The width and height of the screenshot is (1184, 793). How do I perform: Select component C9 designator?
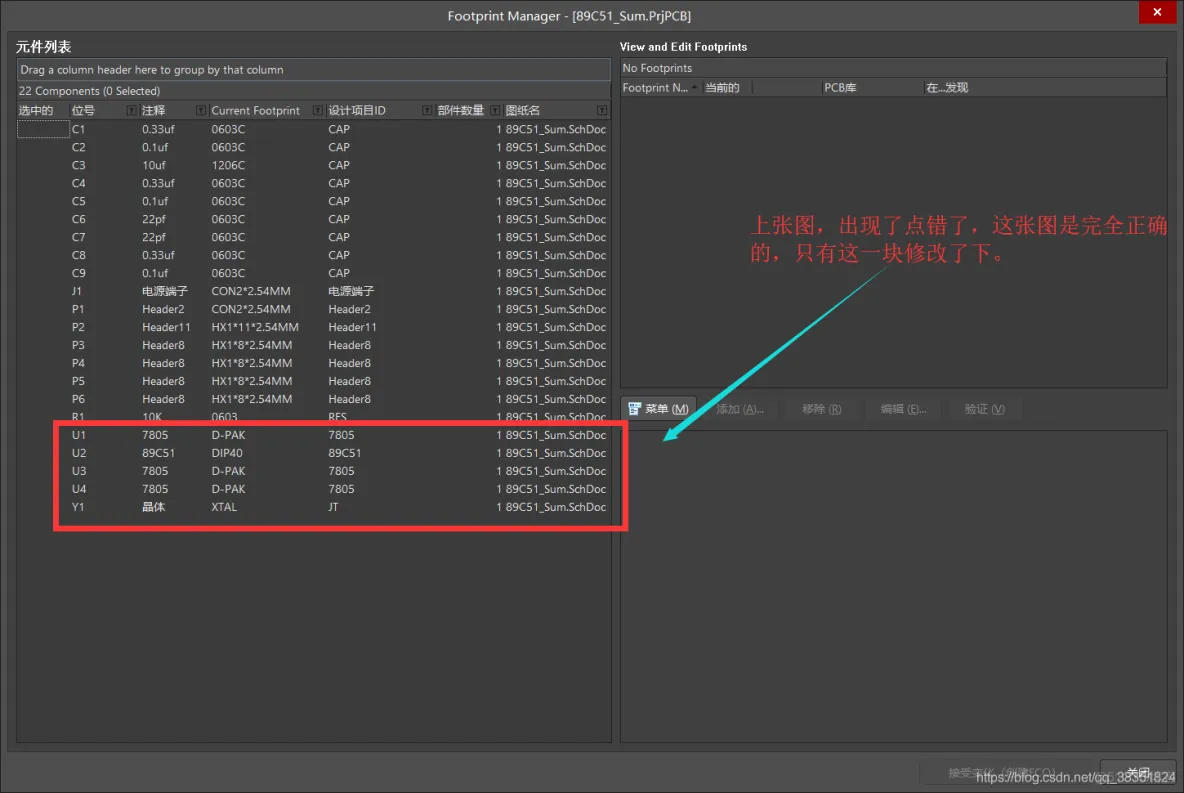[x=79, y=273]
